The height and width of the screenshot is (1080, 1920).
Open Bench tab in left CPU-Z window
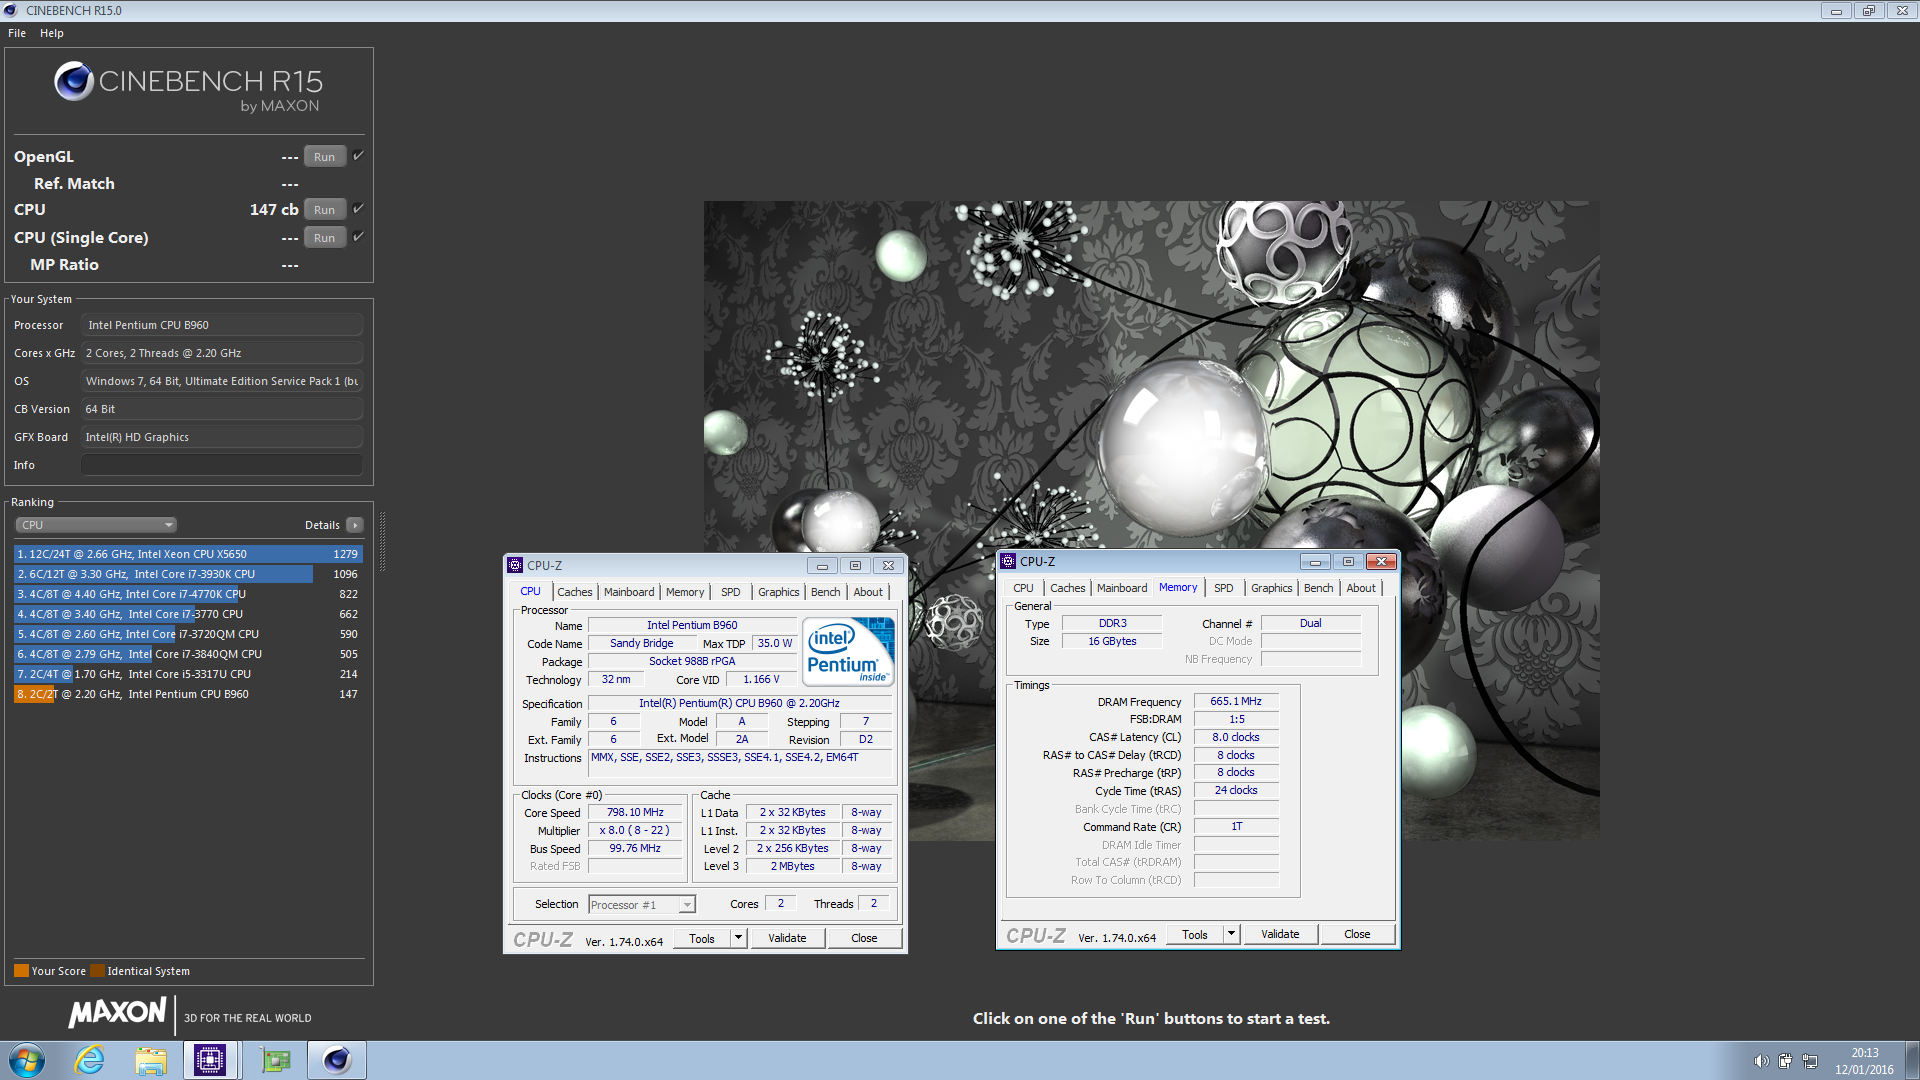point(826,592)
